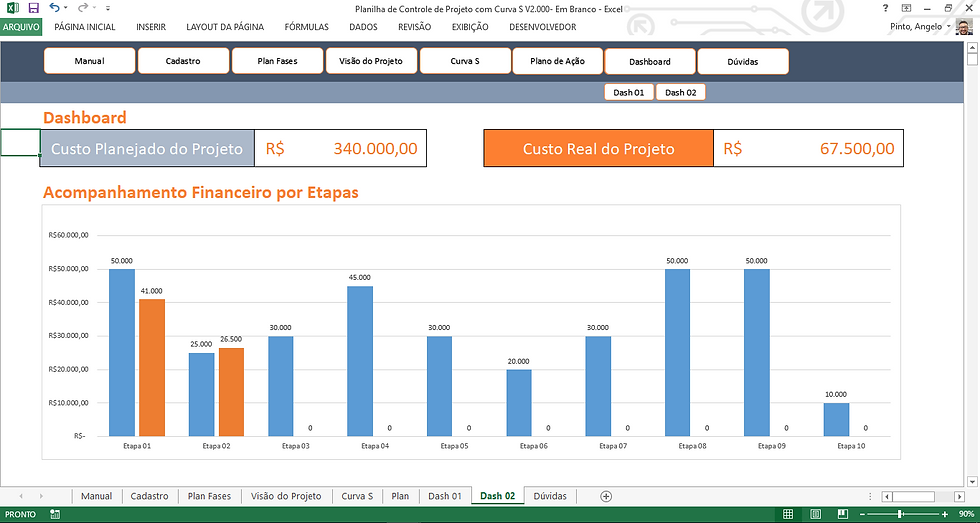Switch to INSERIR ribbon tab
The height and width of the screenshot is (523, 980).
151,27
